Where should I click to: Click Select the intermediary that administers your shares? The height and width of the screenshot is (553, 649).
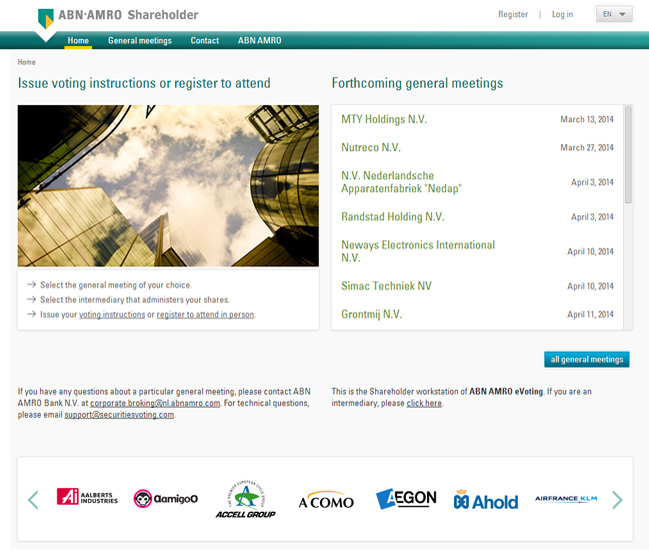[135, 300]
